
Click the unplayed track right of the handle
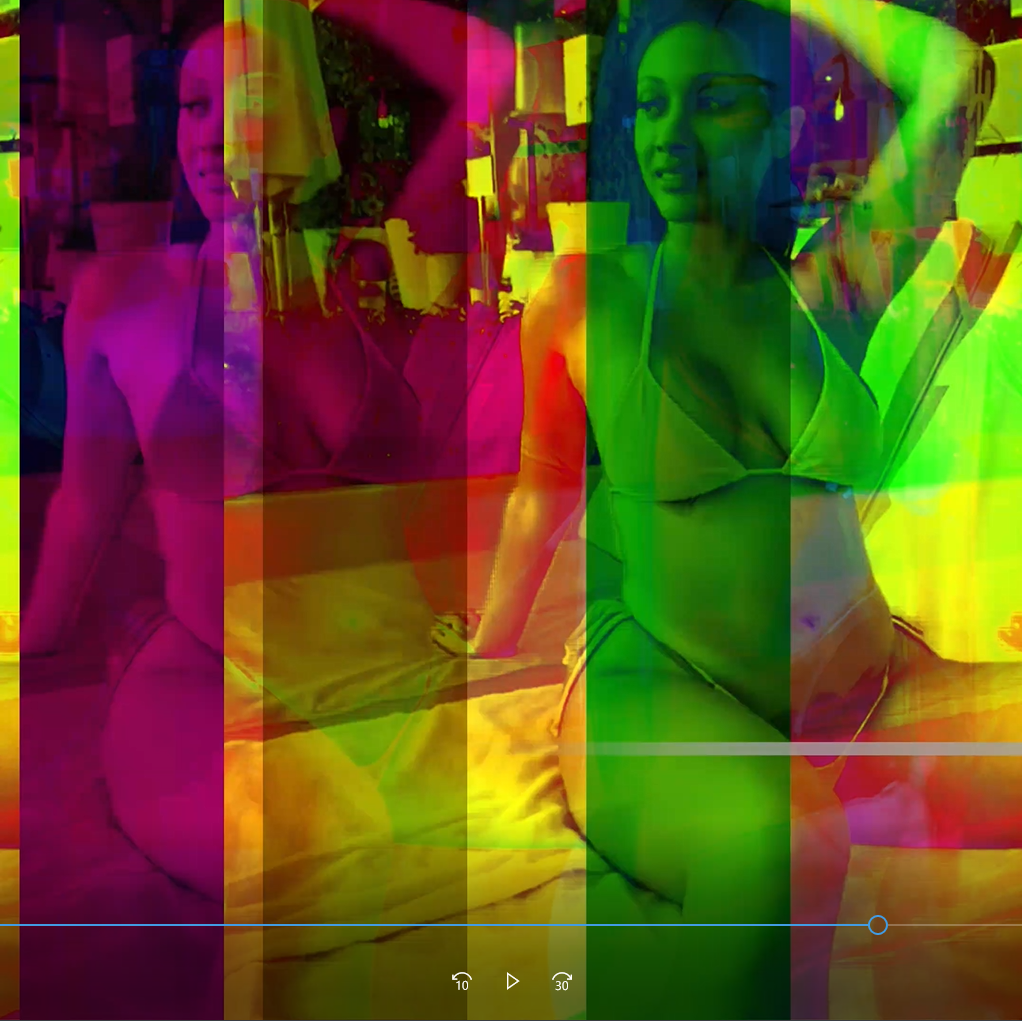point(950,925)
